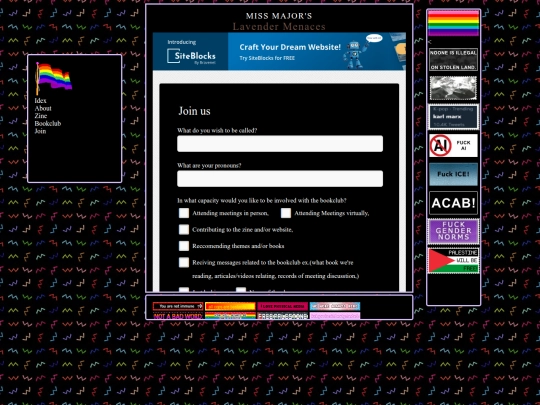Click the crossed-out AI 'Fuck AI' badge
Image resolution: width=540 pixels, height=405 pixels.
pyautogui.click(x=453, y=145)
